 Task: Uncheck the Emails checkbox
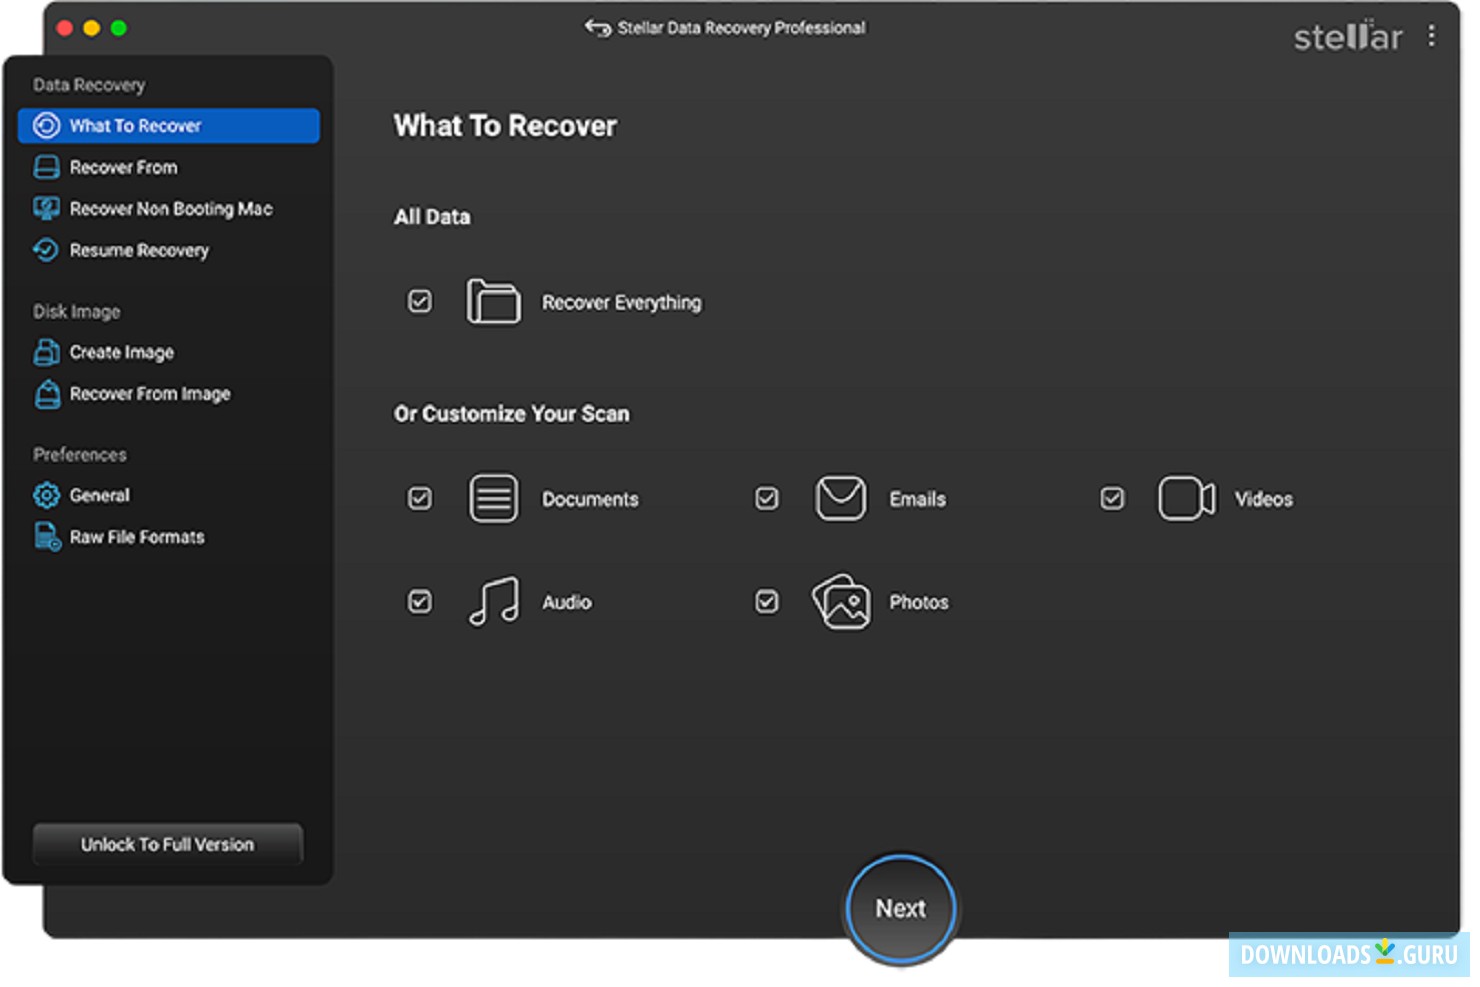tap(767, 498)
